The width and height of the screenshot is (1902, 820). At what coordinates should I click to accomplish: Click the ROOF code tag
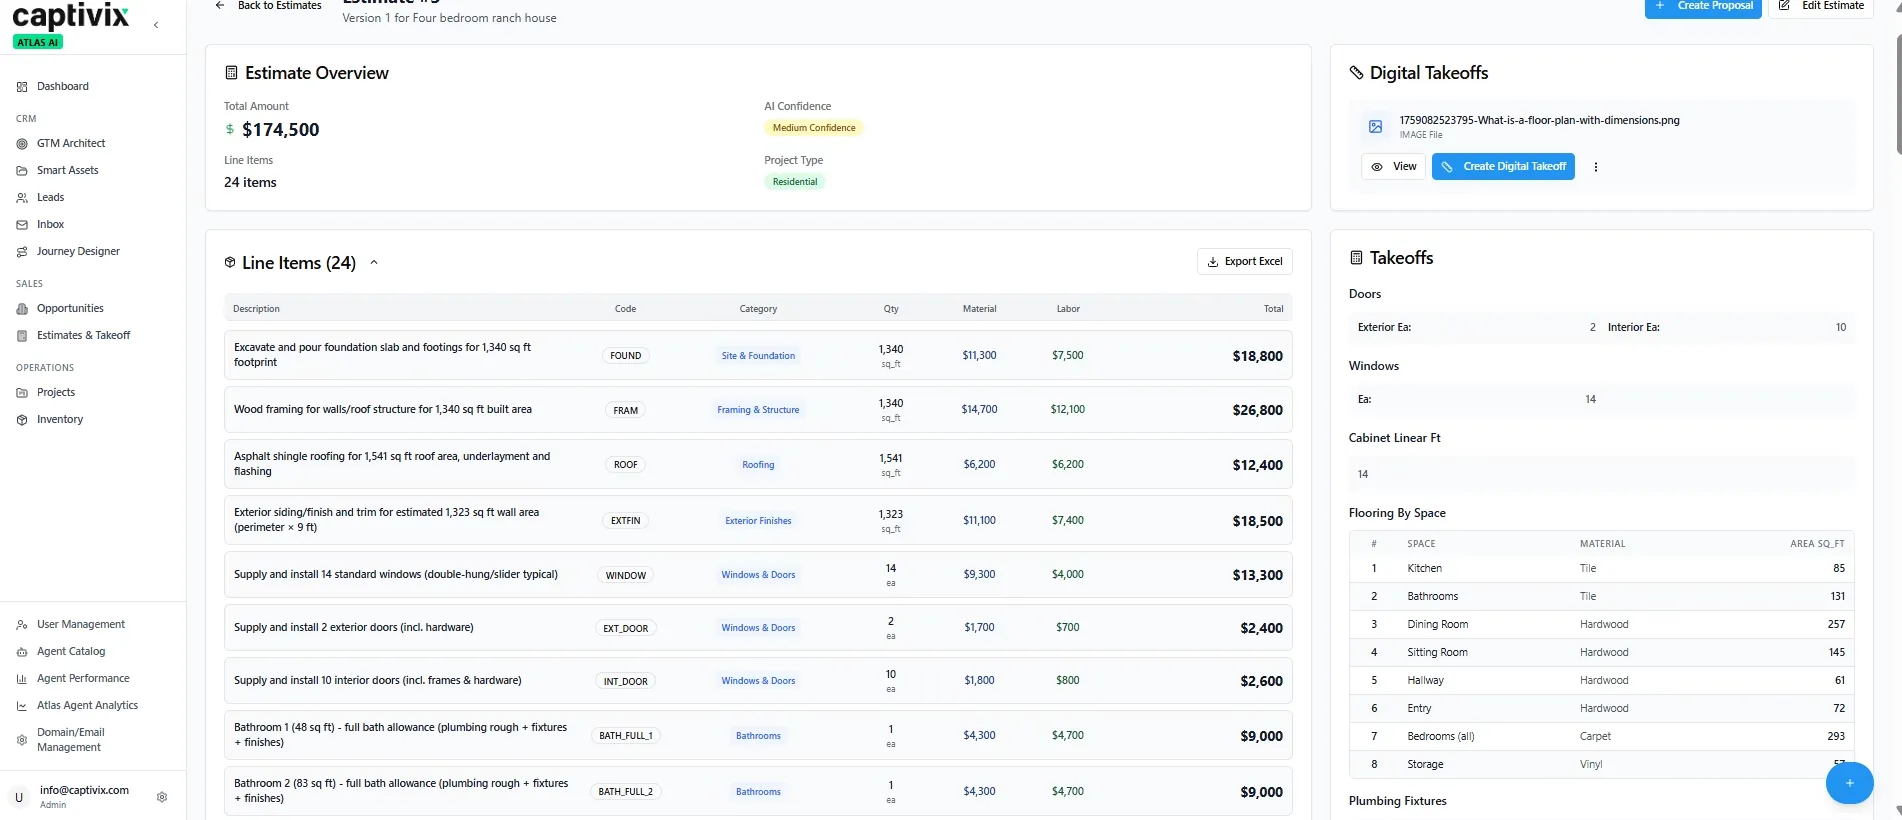tap(626, 465)
